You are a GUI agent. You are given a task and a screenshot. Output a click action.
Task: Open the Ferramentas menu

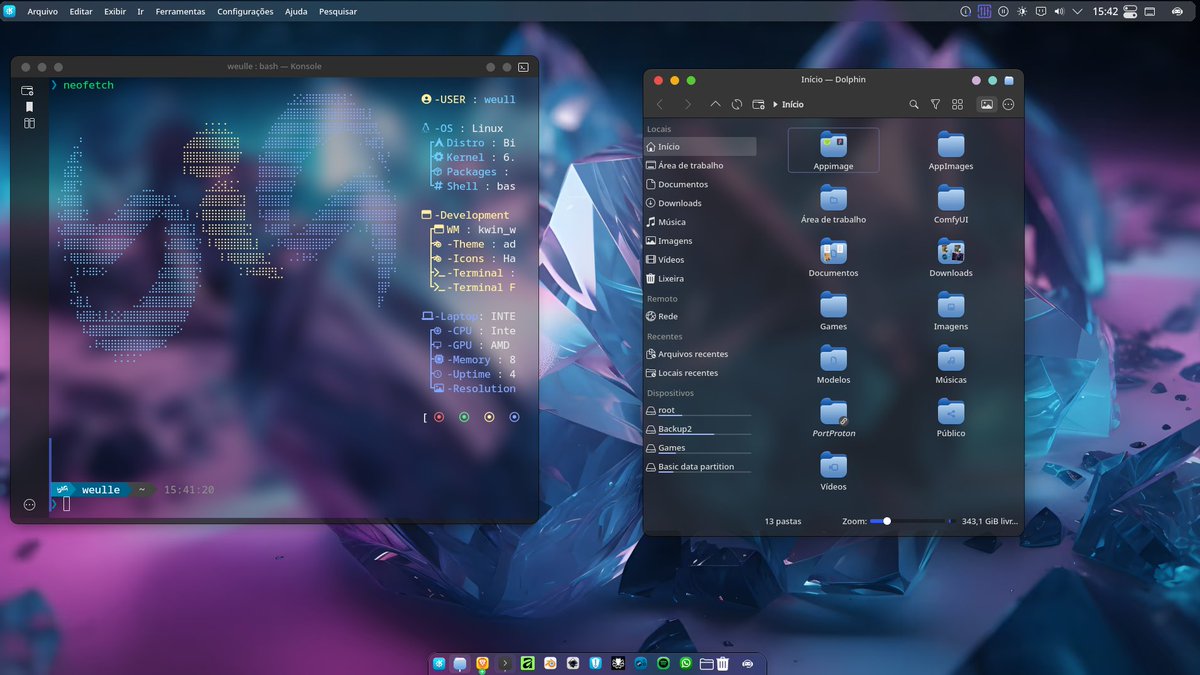coord(181,11)
